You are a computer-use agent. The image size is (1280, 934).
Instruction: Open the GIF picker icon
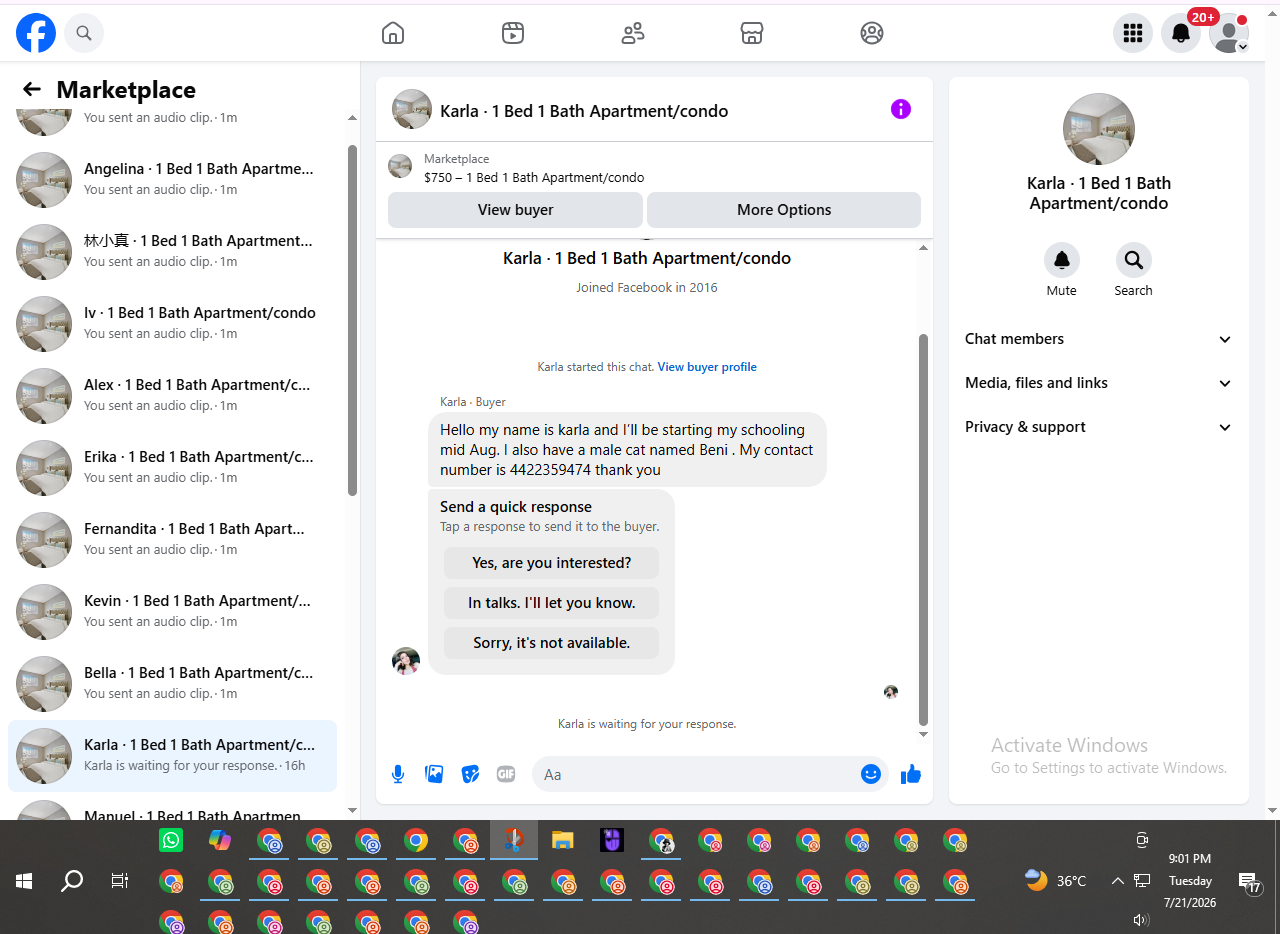(x=506, y=774)
